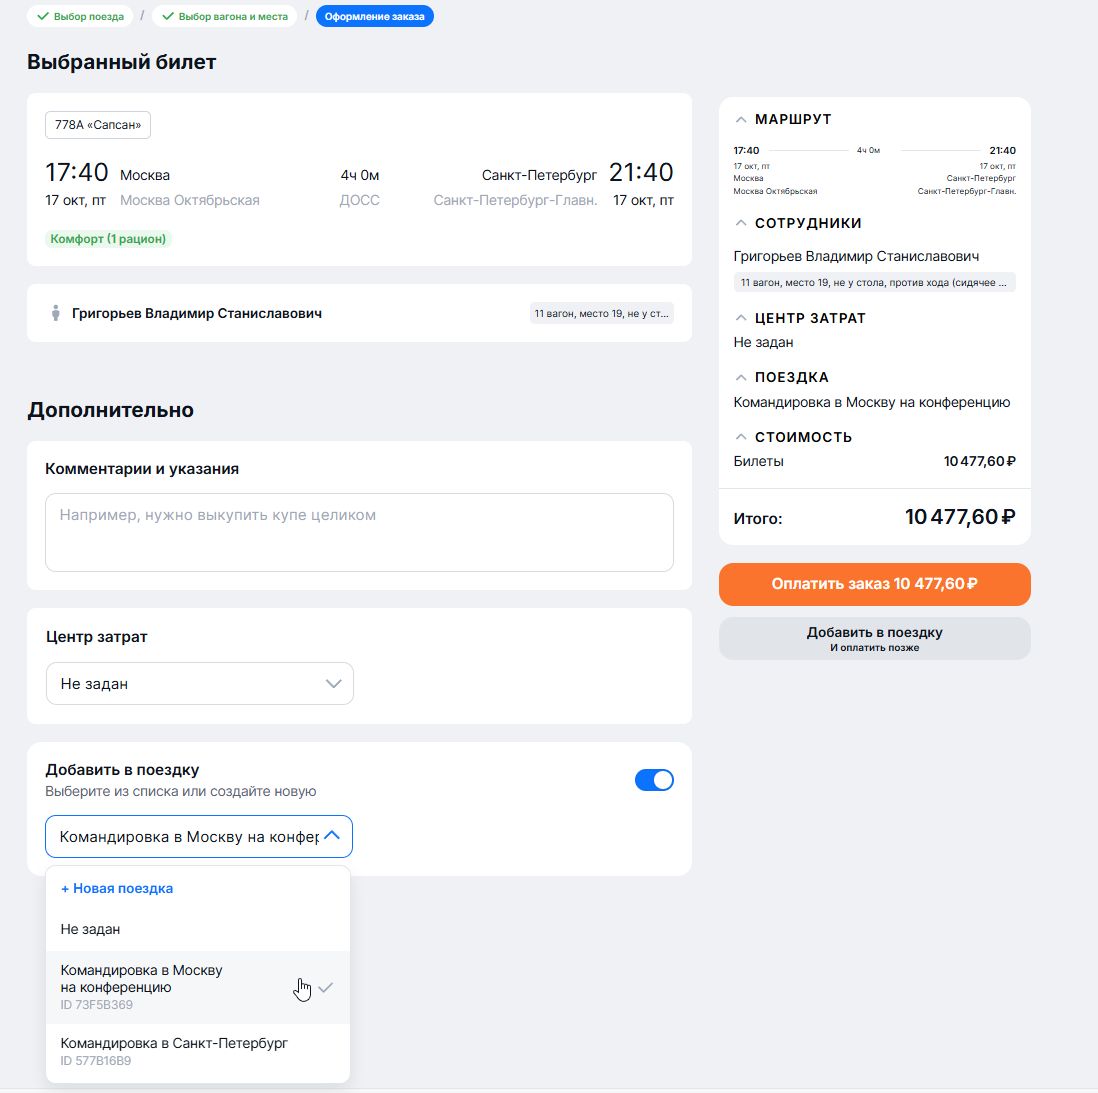1098x1093 pixels.
Task: Click the Комментарии и указания text field
Action: click(x=359, y=532)
